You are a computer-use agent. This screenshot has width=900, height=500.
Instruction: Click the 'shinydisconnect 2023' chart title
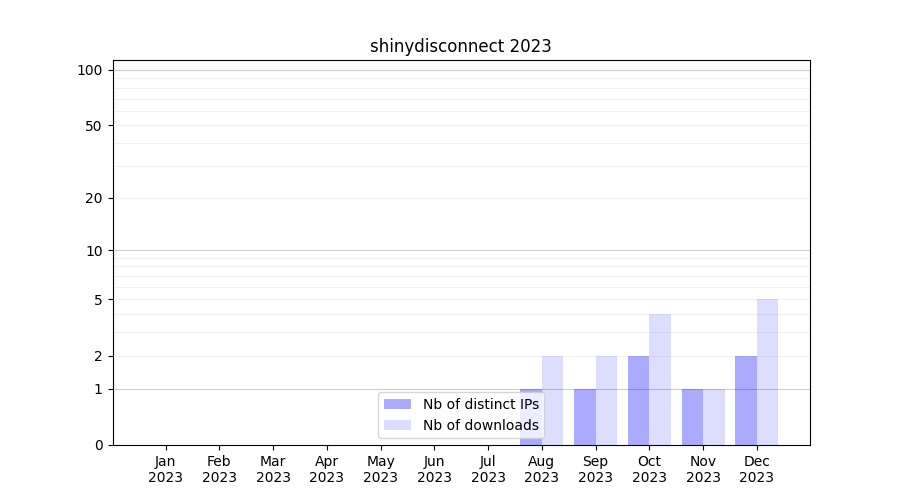click(460, 46)
